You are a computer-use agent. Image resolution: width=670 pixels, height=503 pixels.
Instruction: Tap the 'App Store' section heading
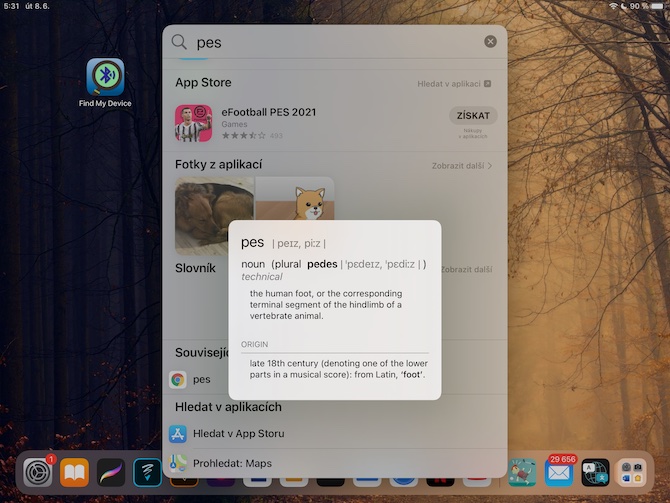click(x=203, y=82)
